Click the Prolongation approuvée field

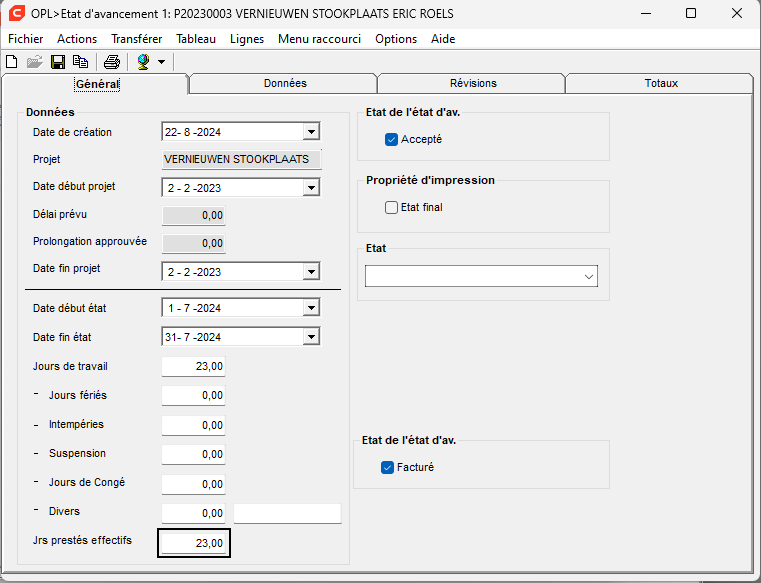pyautogui.click(x=193, y=243)
